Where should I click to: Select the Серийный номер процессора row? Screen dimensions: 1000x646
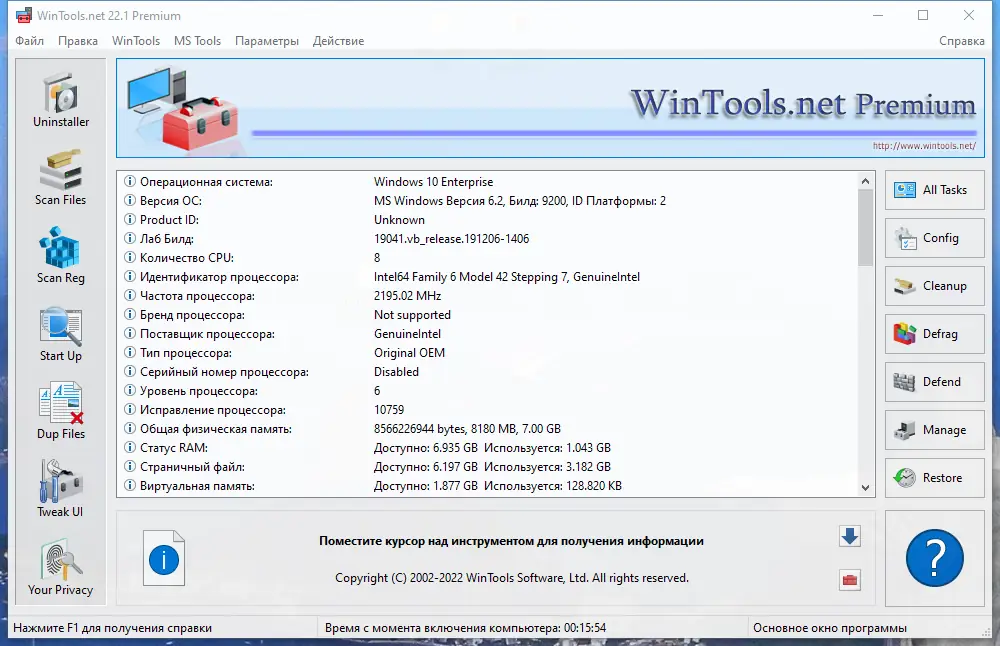tap(488, 372)
